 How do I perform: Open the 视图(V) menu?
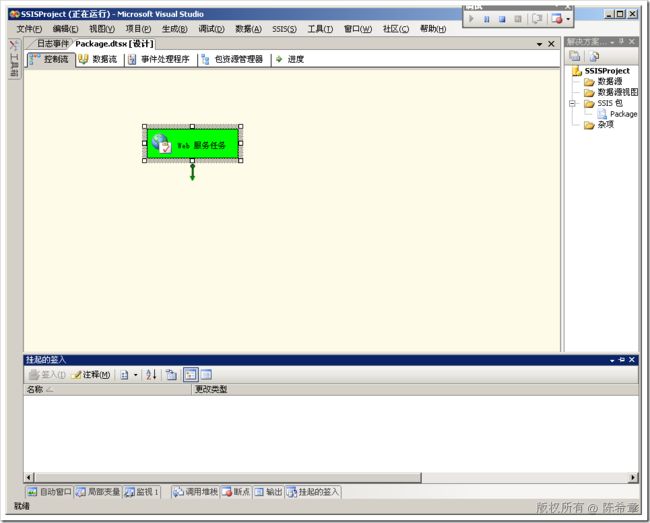[102, 29]
